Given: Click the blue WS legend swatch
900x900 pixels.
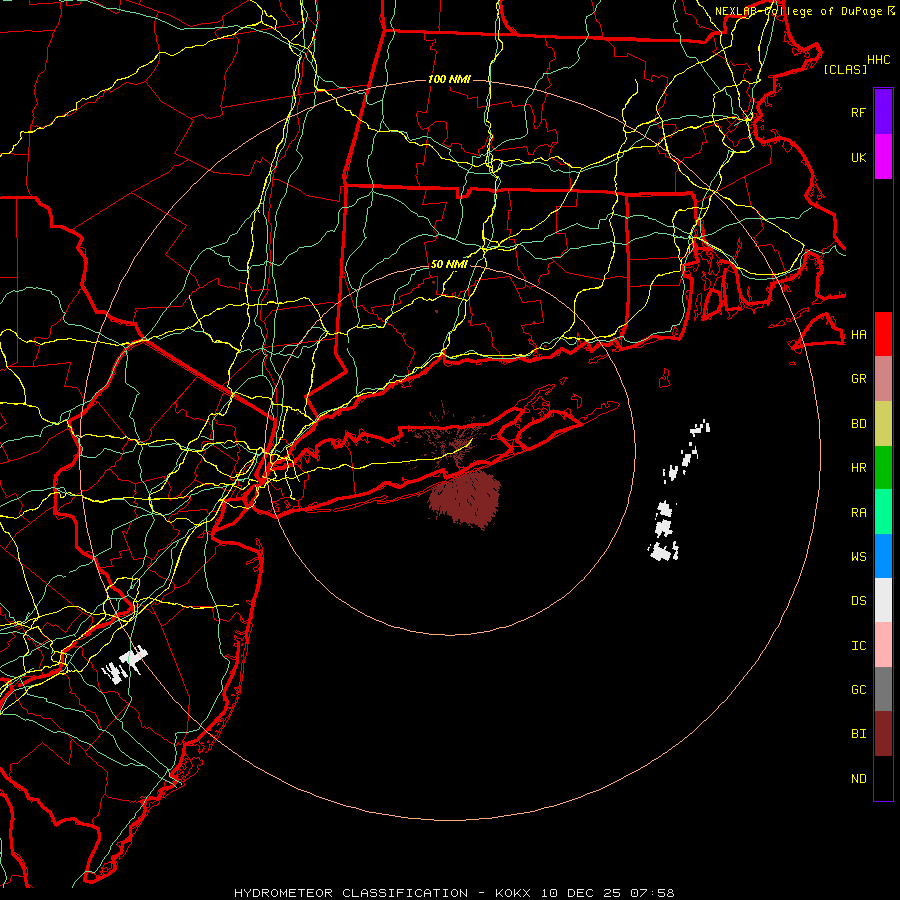Looking at the screenshot, I should 883,556.
